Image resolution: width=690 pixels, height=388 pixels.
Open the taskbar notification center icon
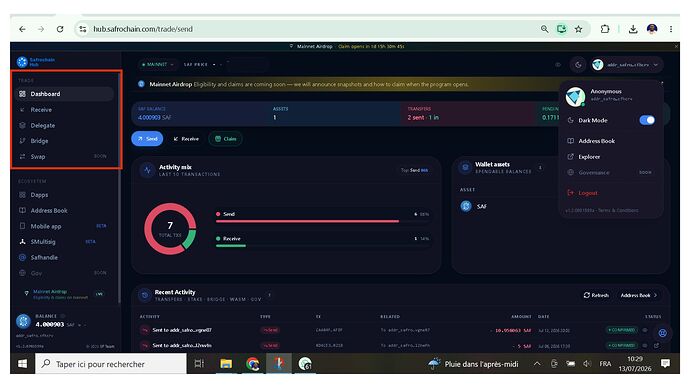(x=665, y=363)
